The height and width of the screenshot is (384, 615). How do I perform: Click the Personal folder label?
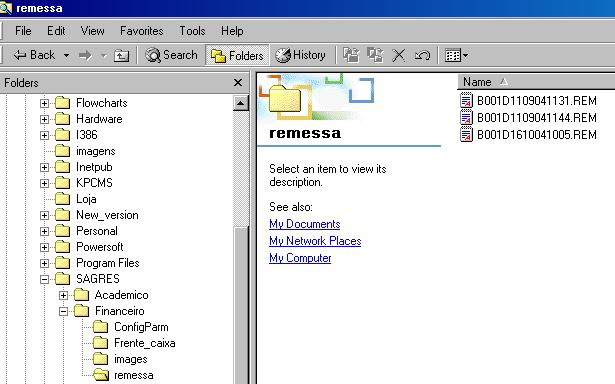click(96, 231)
